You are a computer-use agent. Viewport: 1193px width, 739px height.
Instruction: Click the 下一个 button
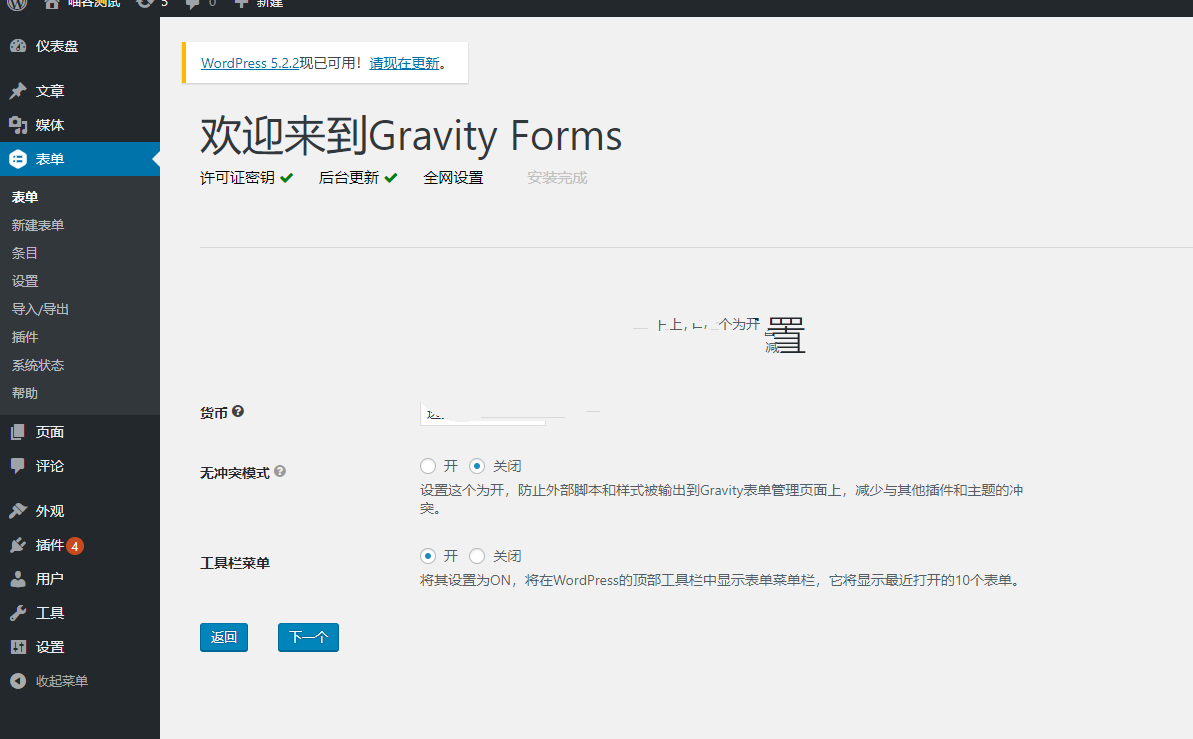(x=308, y=637)
